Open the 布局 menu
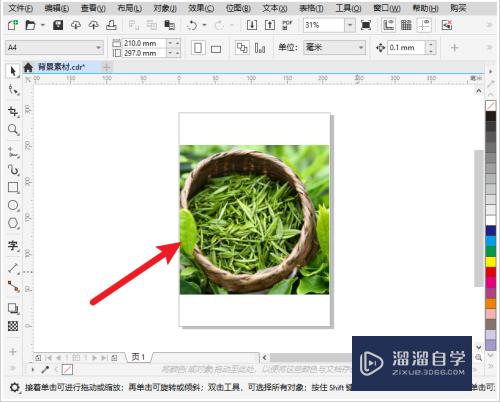 (x=129, y=8)
